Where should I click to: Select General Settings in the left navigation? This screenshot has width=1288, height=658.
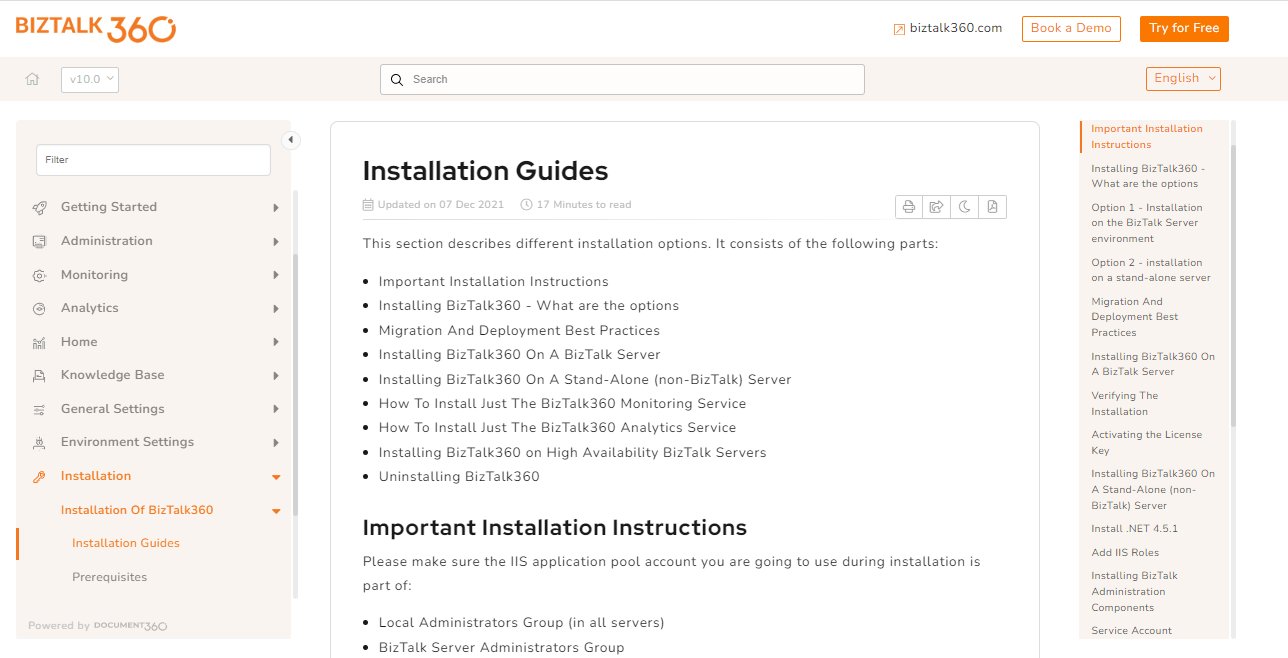[x=112, y=409]
